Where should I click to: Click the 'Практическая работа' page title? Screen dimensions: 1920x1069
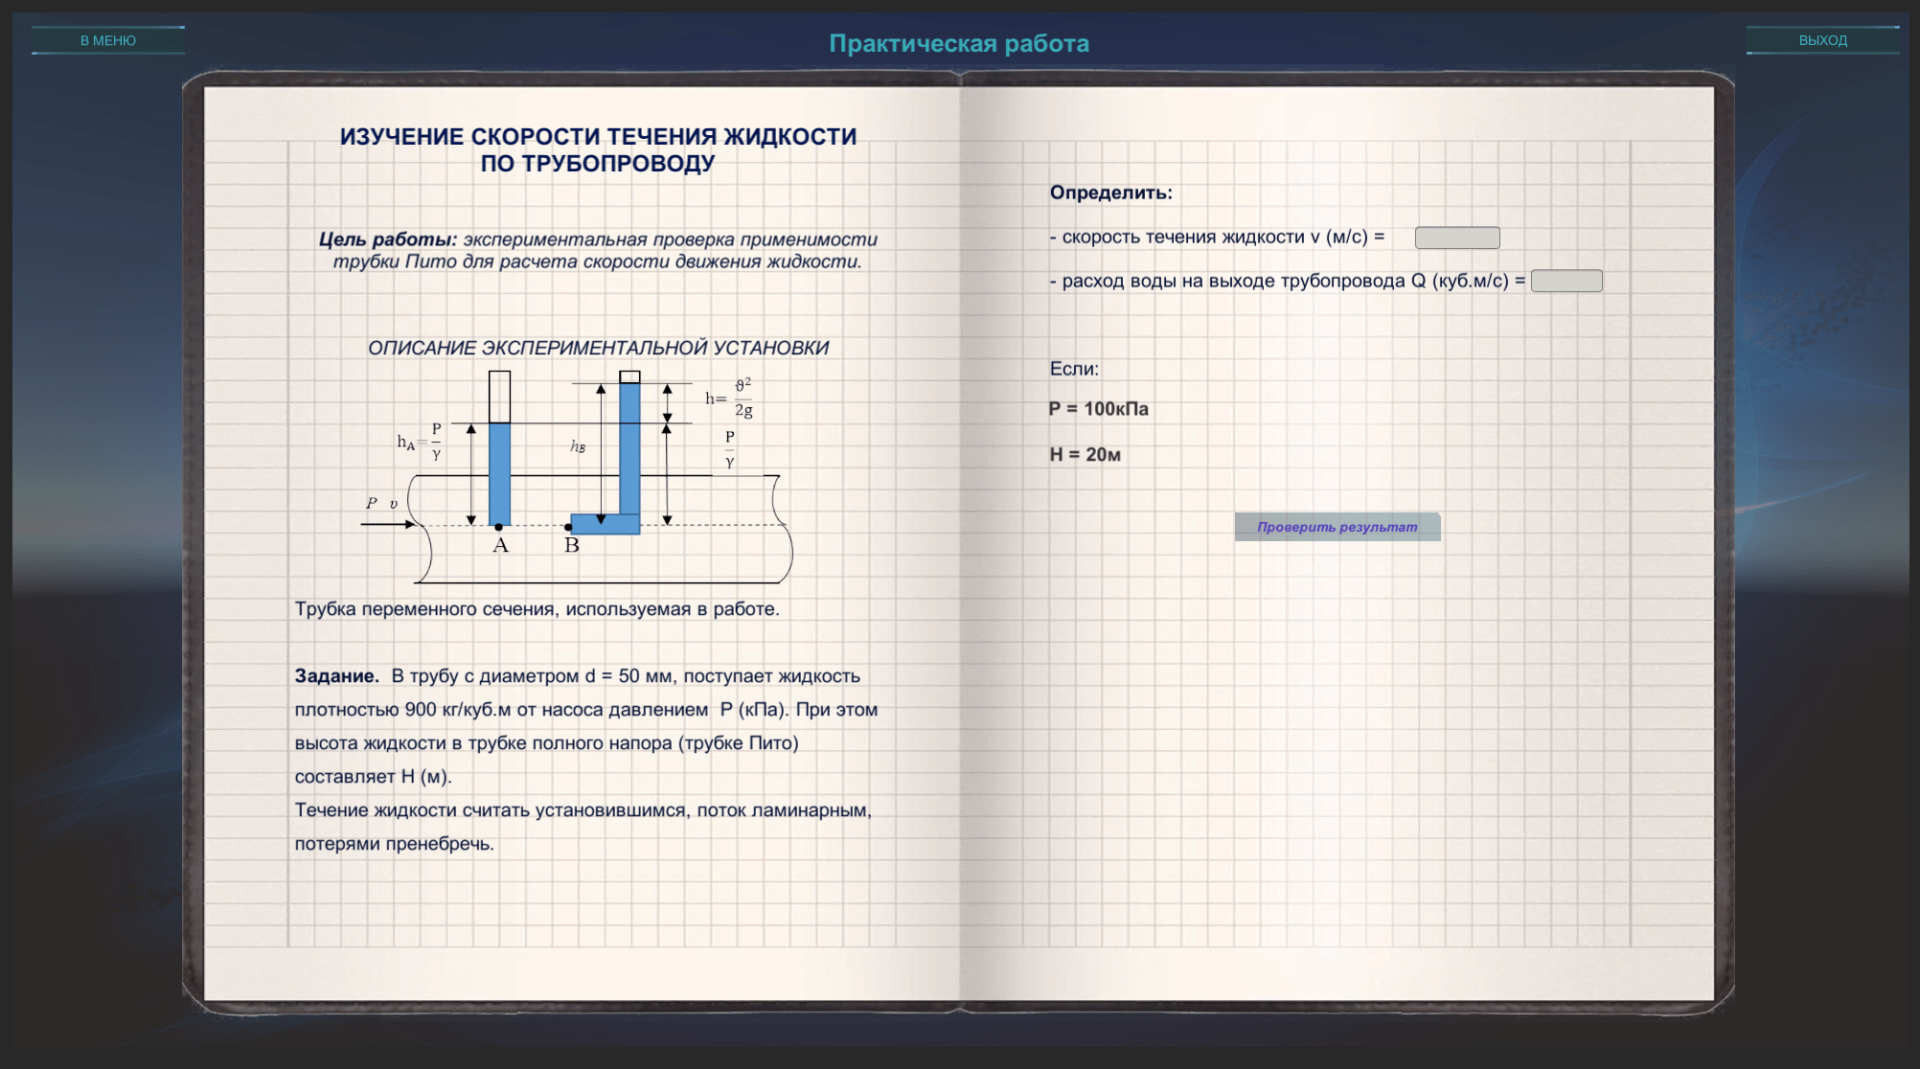pyautogui.click(x=959, y=43)
